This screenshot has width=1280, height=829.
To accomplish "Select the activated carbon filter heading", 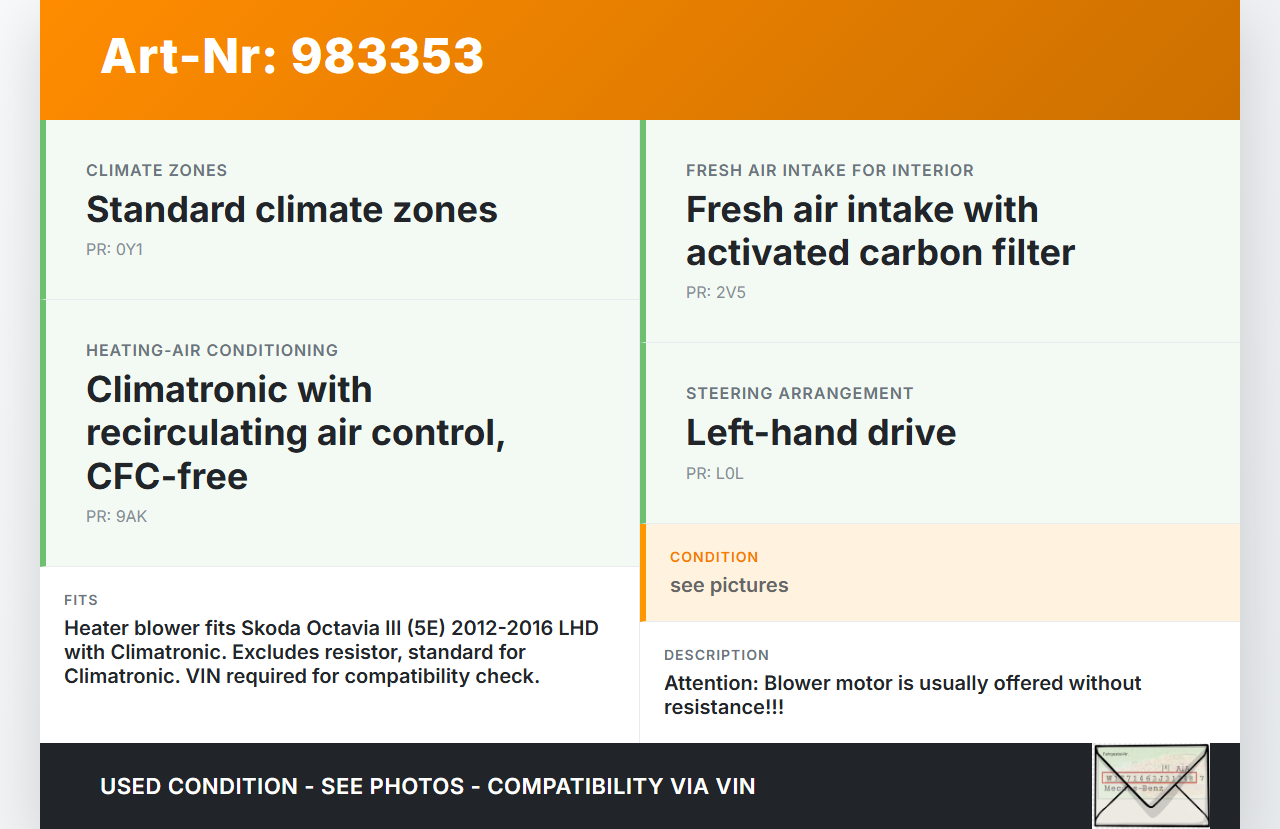I will 880,231.
